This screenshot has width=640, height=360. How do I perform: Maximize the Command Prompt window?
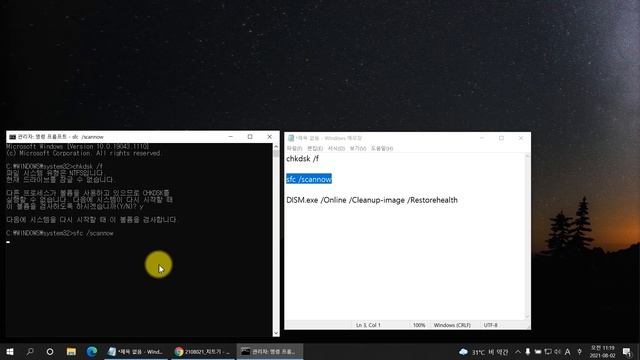[250, 137]
